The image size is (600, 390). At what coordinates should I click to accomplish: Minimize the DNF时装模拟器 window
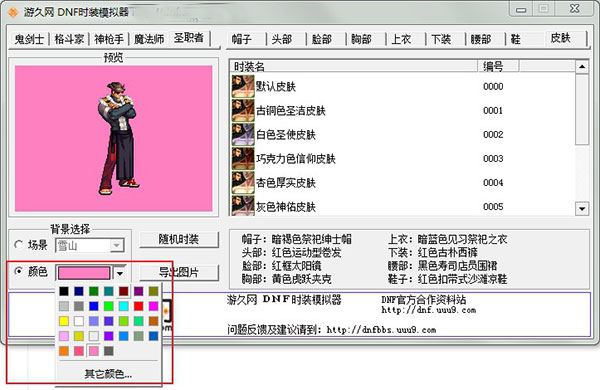tap(521, 10)
